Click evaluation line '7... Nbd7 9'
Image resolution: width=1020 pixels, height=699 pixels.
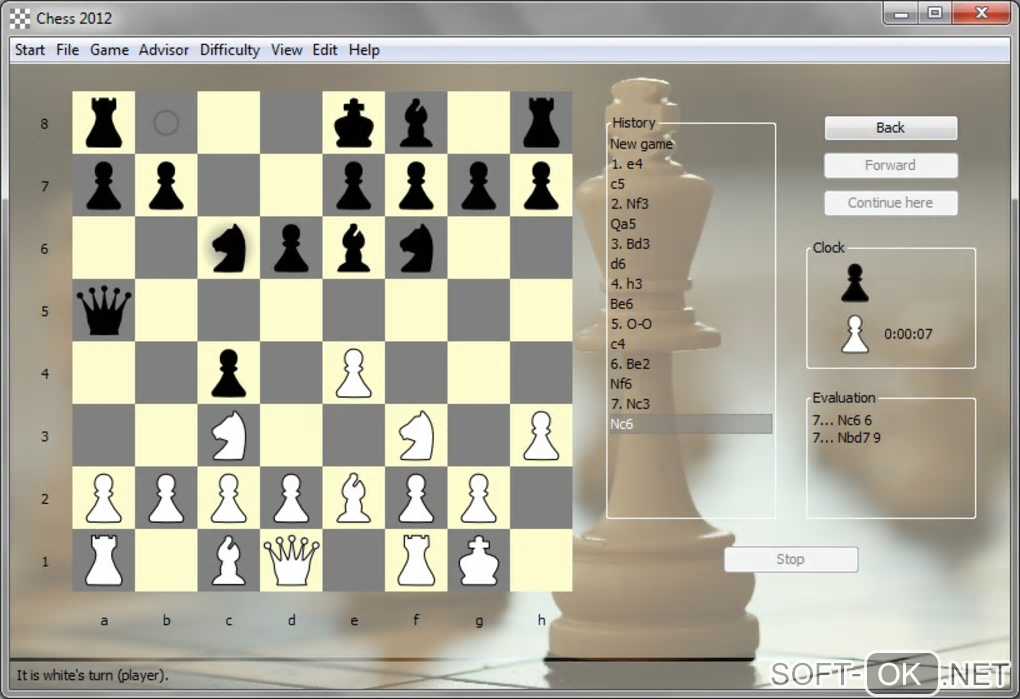846,438
